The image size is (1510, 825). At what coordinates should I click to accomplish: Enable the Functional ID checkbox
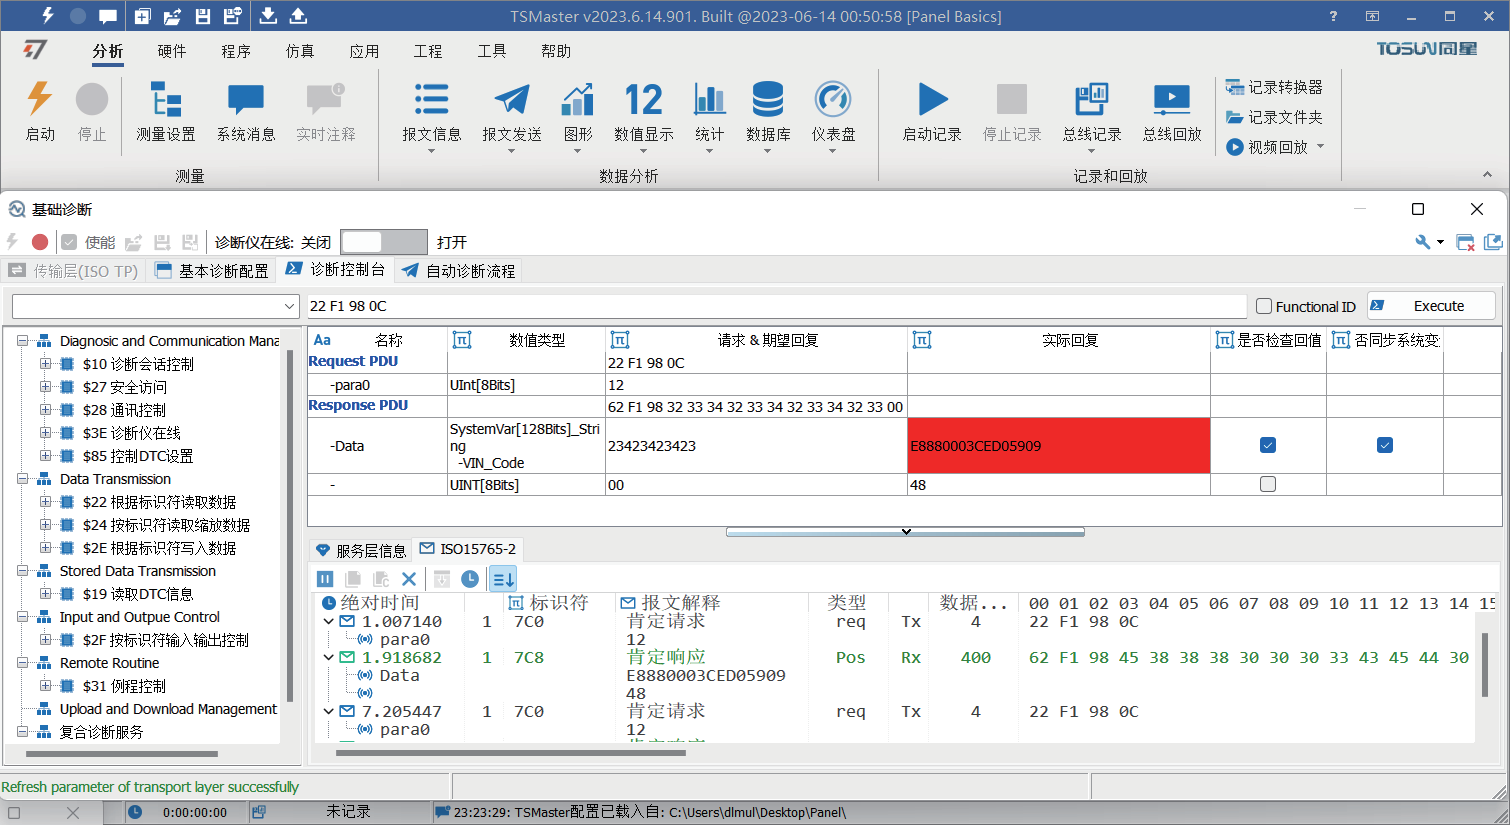click(1264, 307)
